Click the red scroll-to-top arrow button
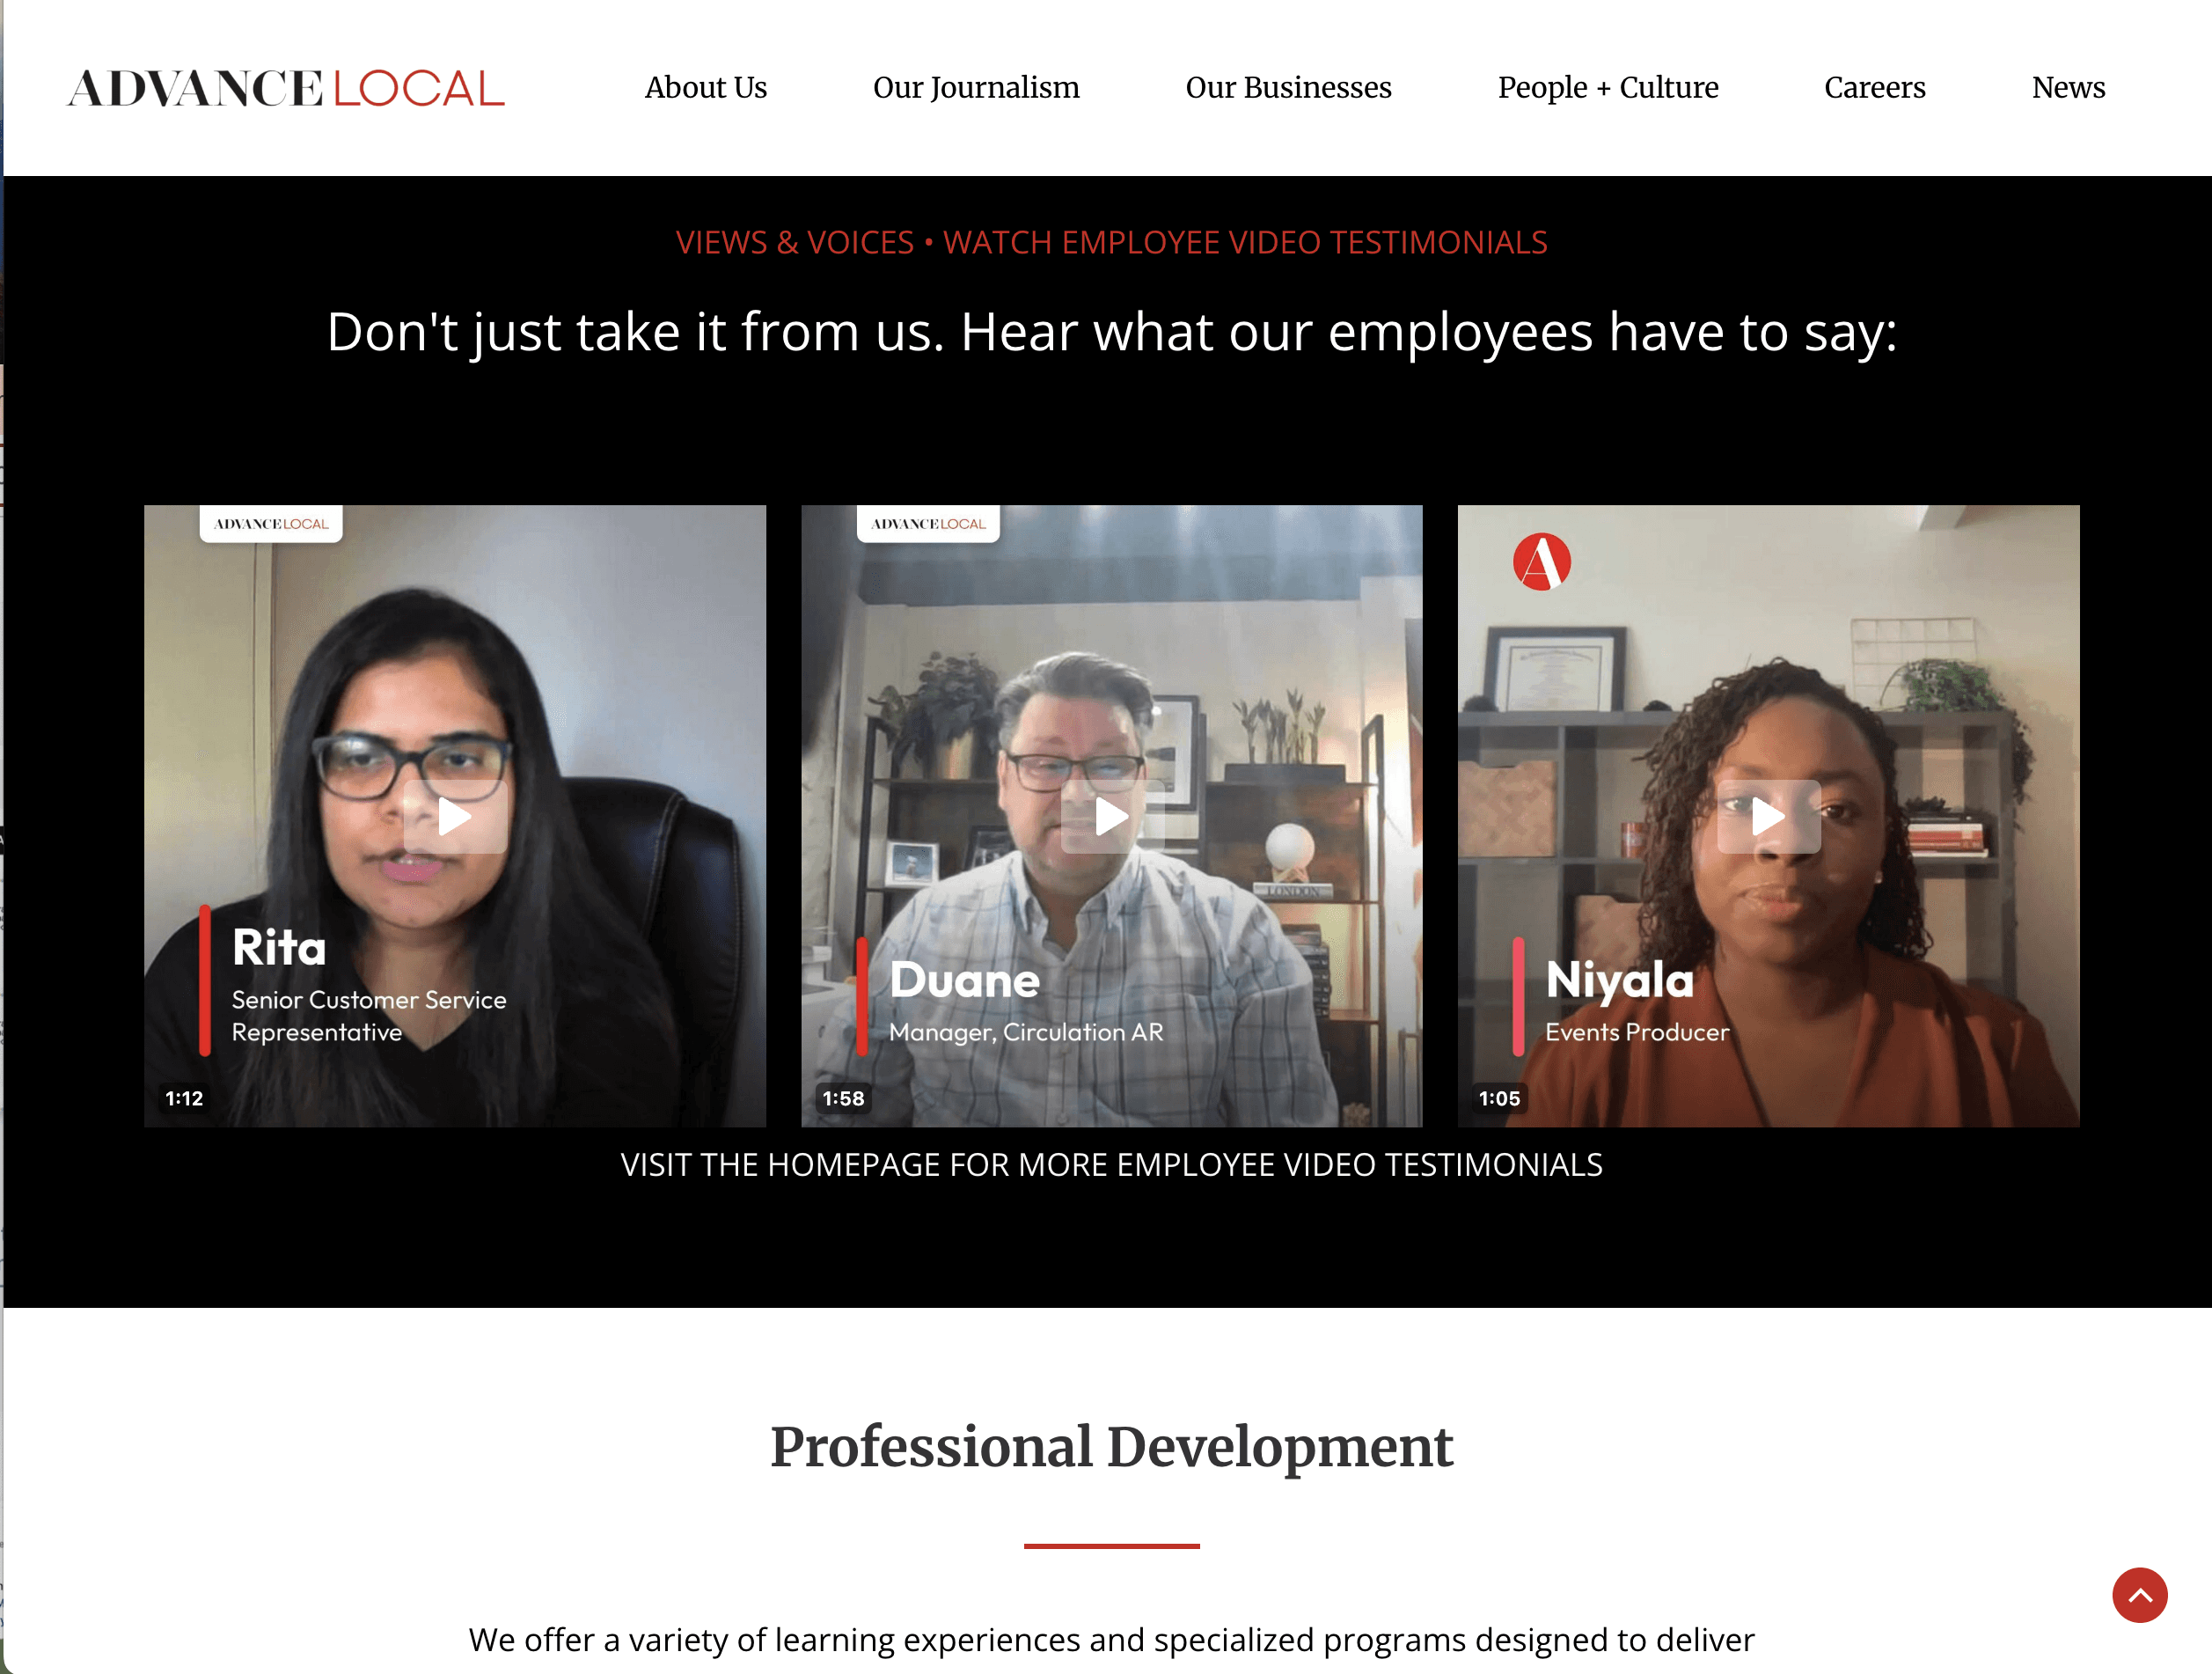The width and height of the screenshot is (2212, 1674). [x=2139, y=1595]
